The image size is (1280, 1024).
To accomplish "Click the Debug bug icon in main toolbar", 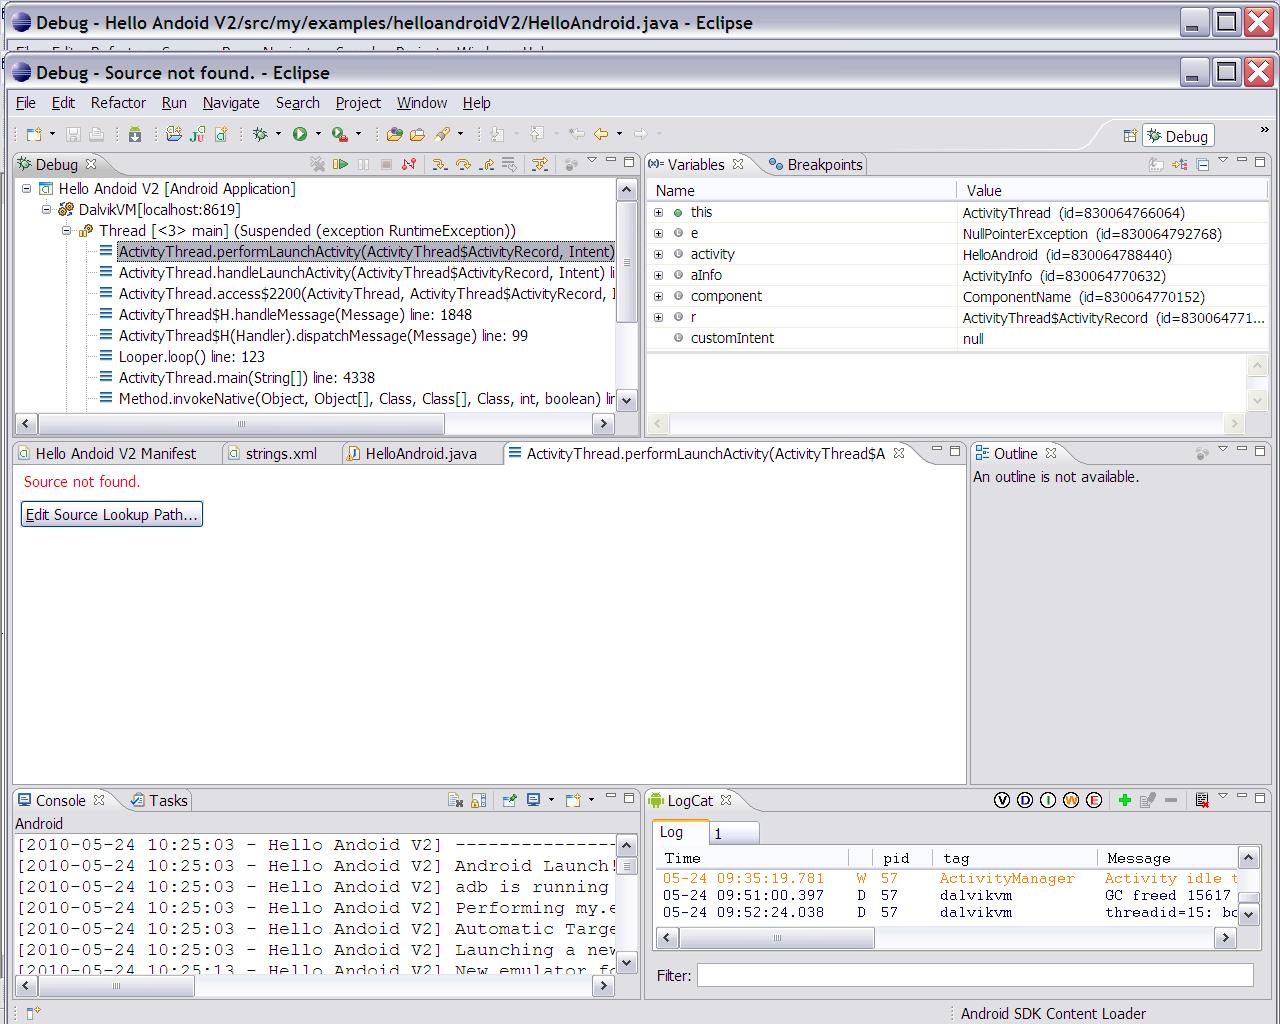I will 260,134.
